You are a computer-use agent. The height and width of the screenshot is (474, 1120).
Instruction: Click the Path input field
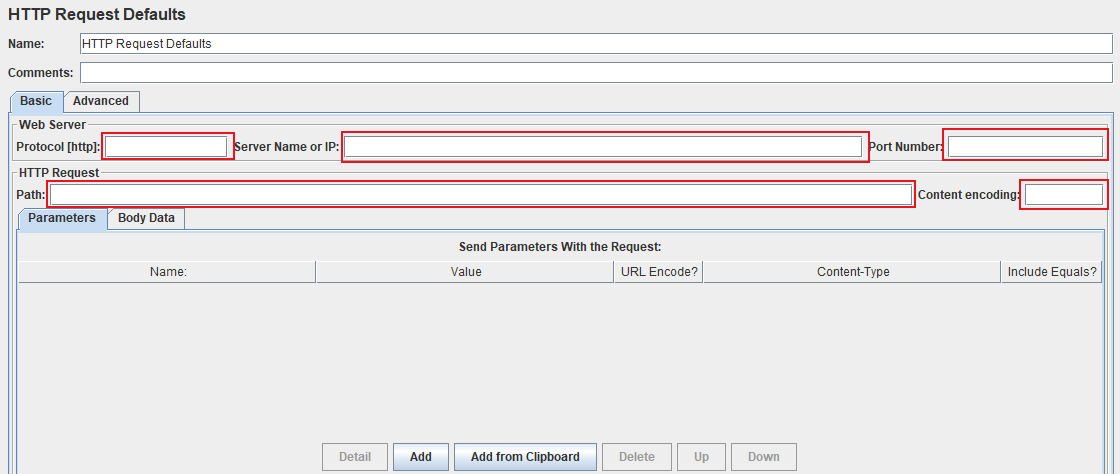coord(481,194)
